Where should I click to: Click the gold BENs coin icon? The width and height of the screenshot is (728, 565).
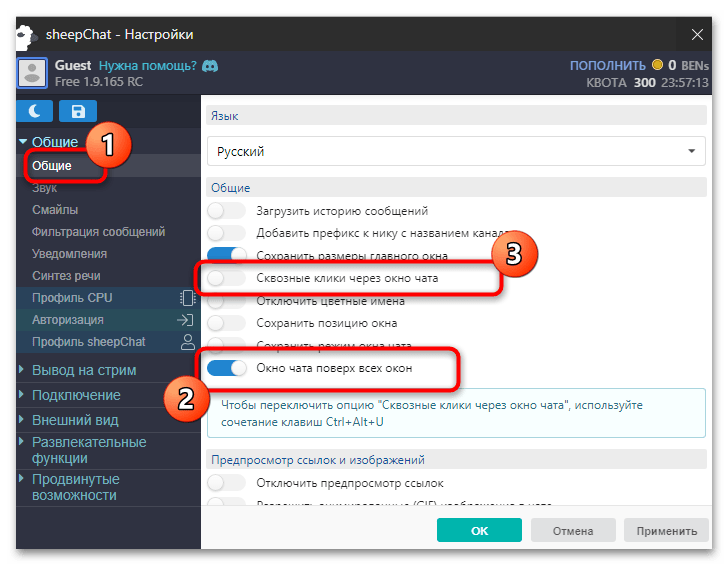pyautogui.click(x=657, y=65)
